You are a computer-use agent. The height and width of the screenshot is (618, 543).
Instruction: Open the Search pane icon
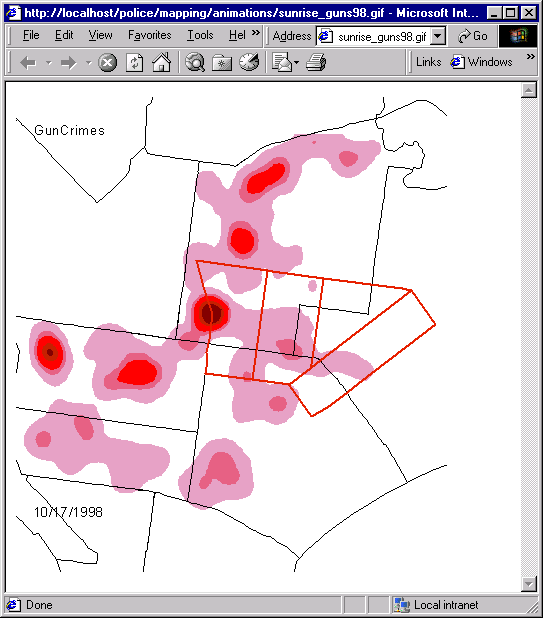(x=195, y=62)
